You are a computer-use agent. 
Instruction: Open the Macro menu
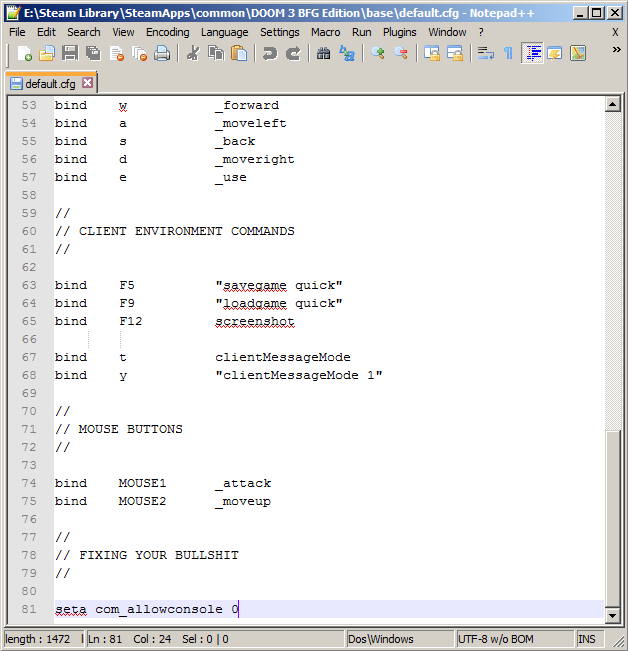pos(325,32)
